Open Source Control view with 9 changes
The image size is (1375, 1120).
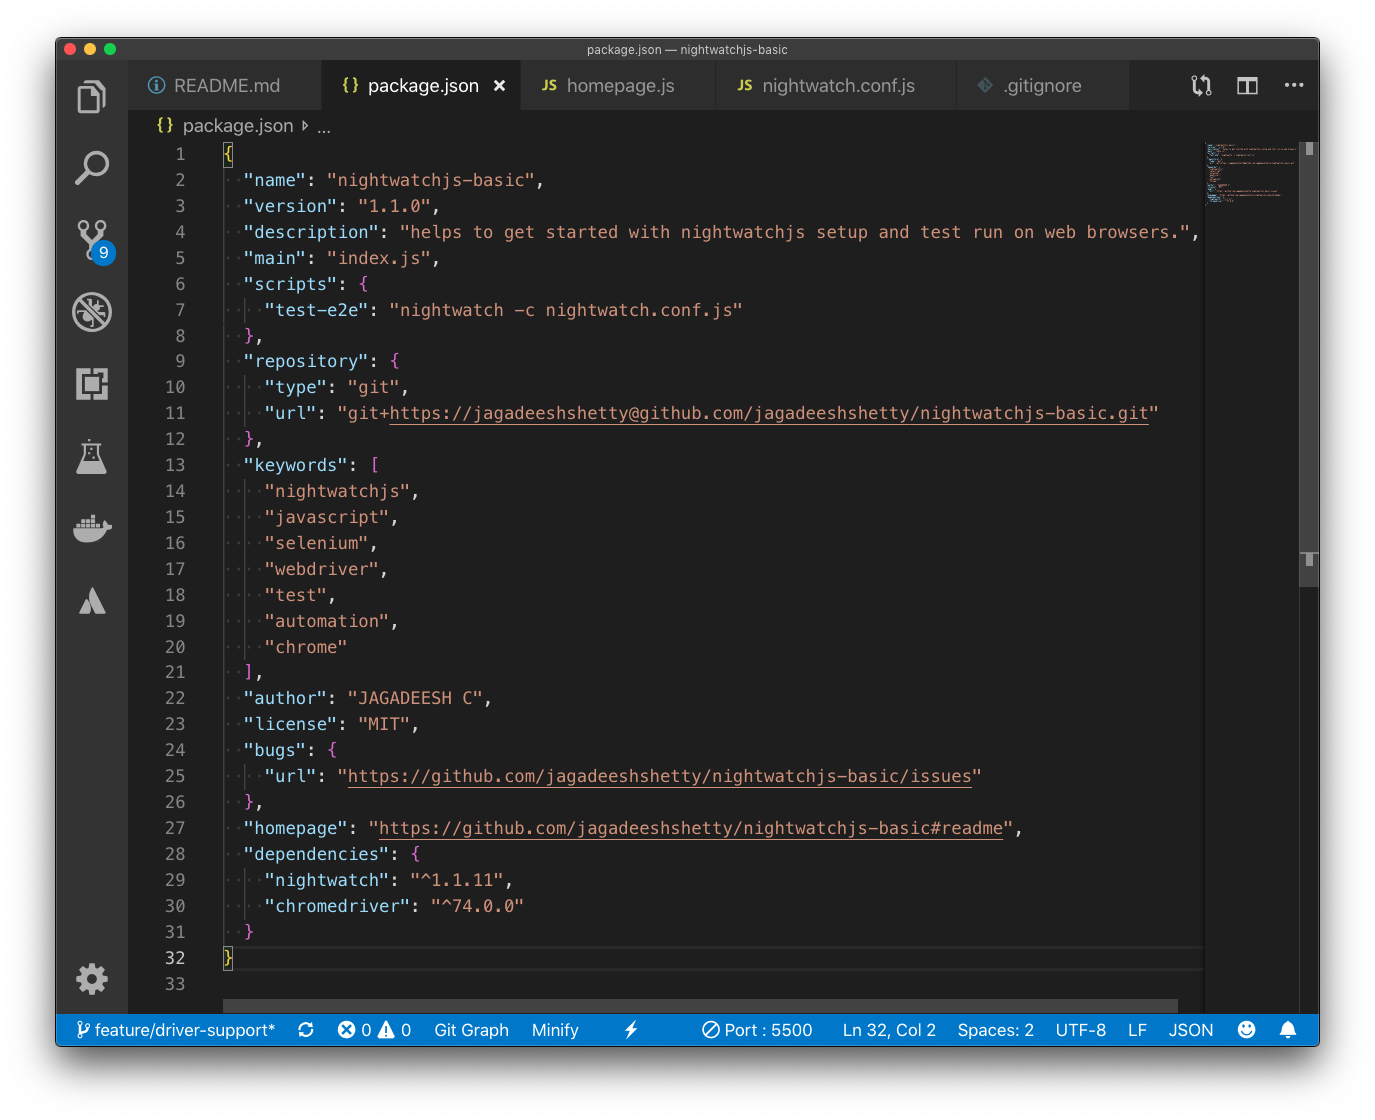tap(94, 241)
